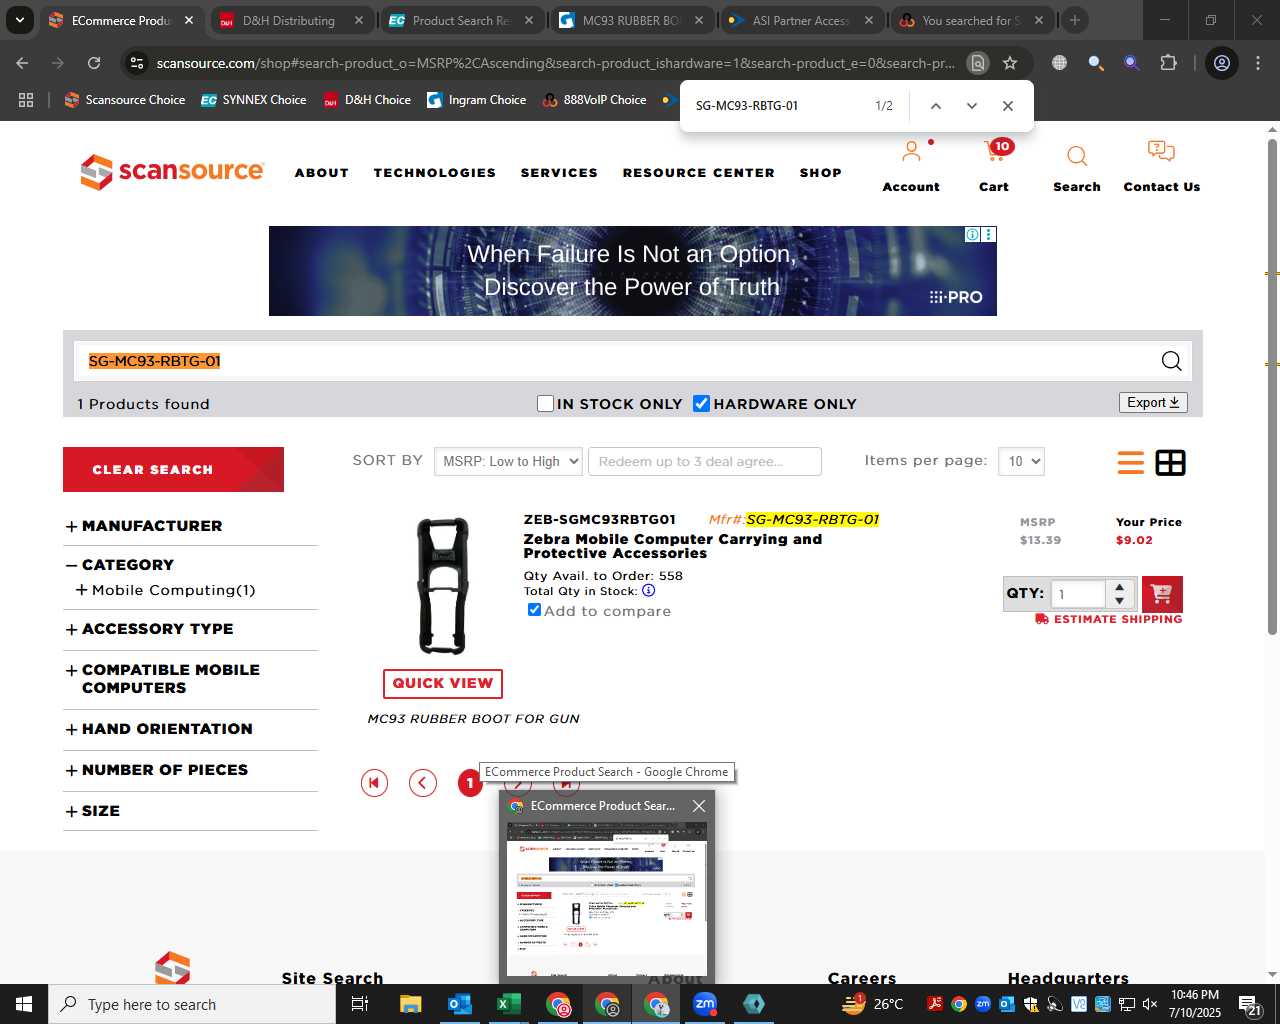Click the Redeem deal agreement field
Viewport: 1280px width, 1024px height.
point(705,461)
